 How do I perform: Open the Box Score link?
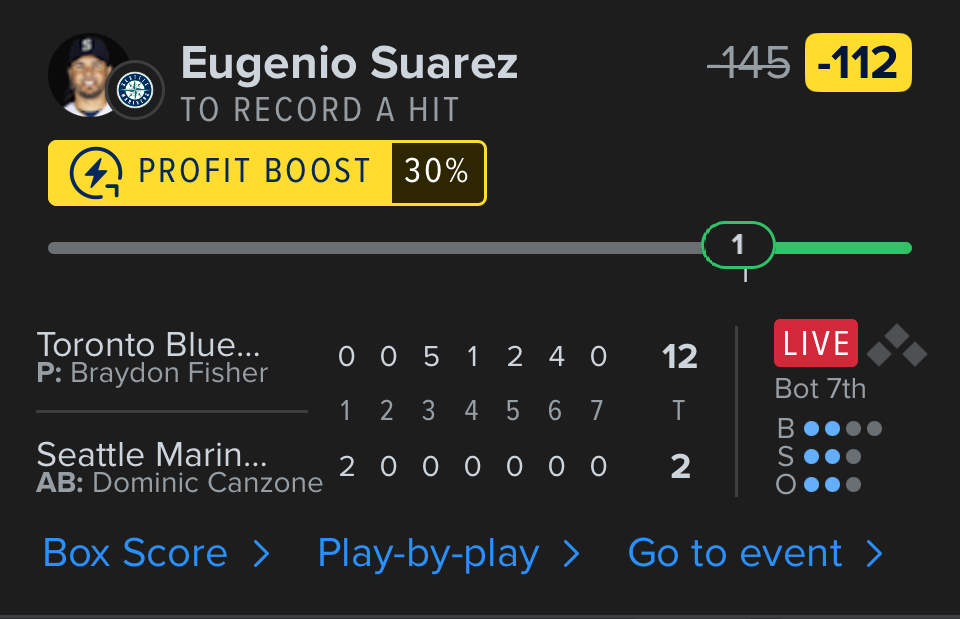[135, 553]
